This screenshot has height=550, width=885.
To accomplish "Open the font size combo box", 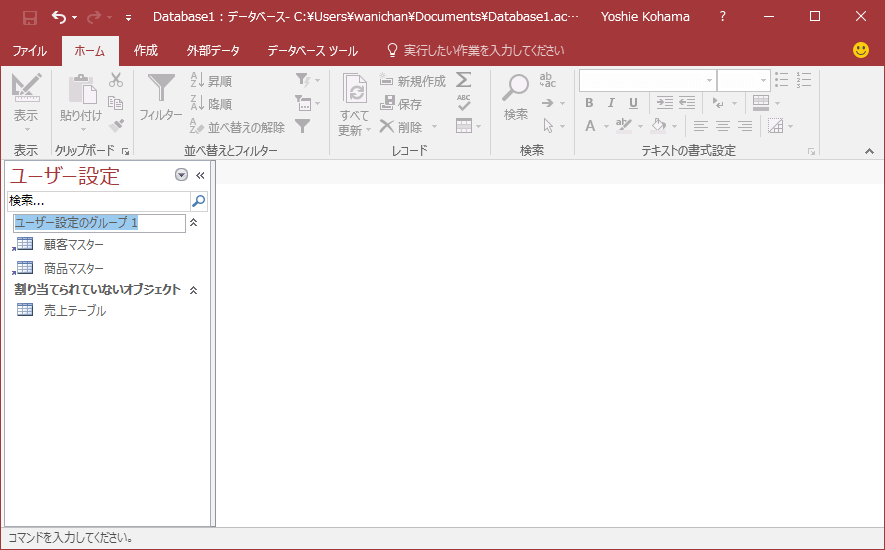I will (744, 80).
